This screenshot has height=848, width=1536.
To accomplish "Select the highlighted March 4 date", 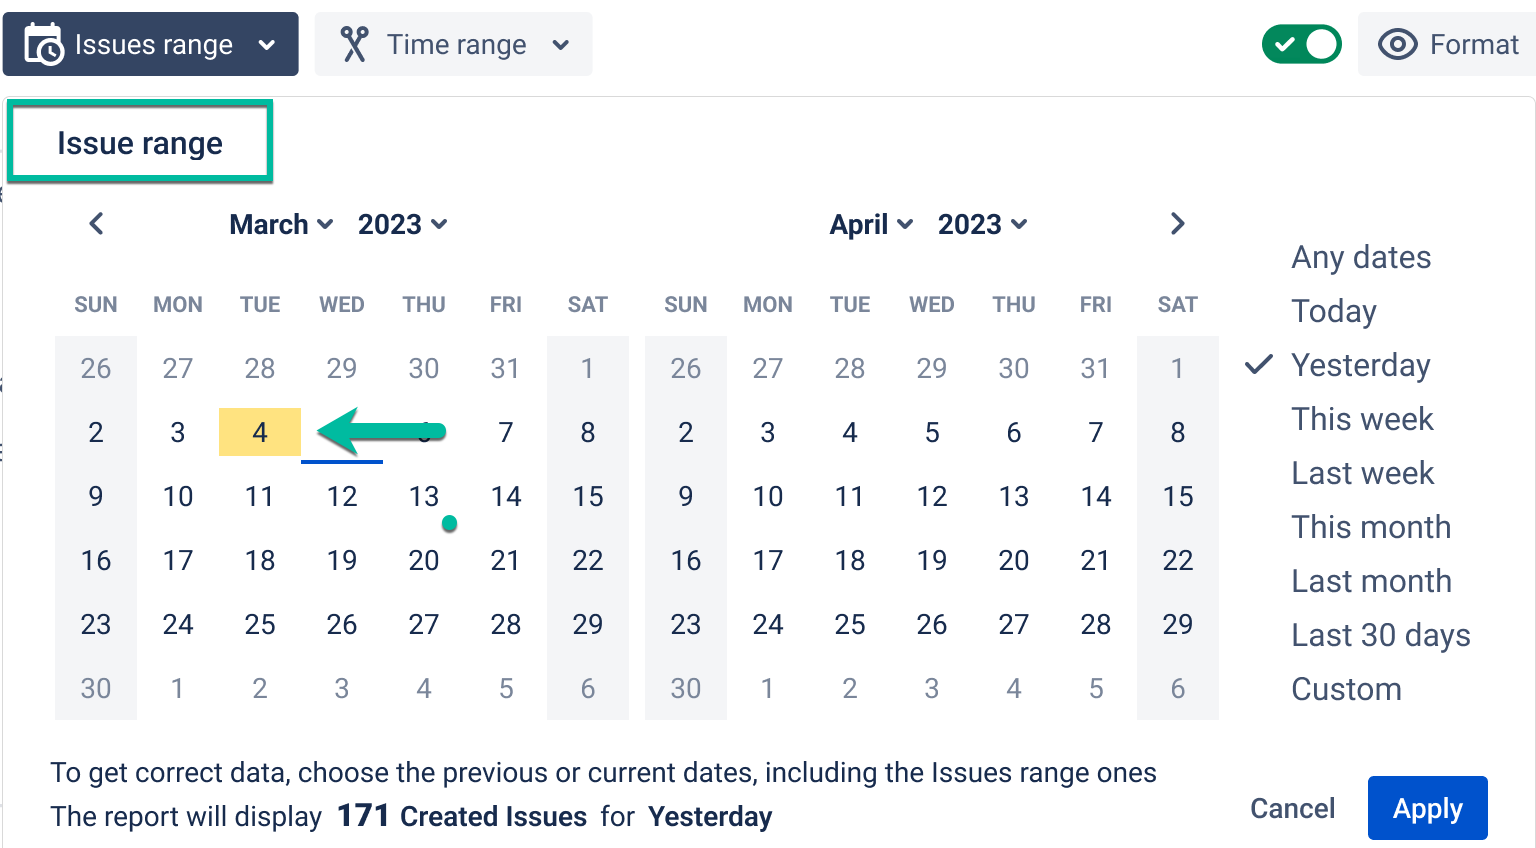I will [260, 432].
